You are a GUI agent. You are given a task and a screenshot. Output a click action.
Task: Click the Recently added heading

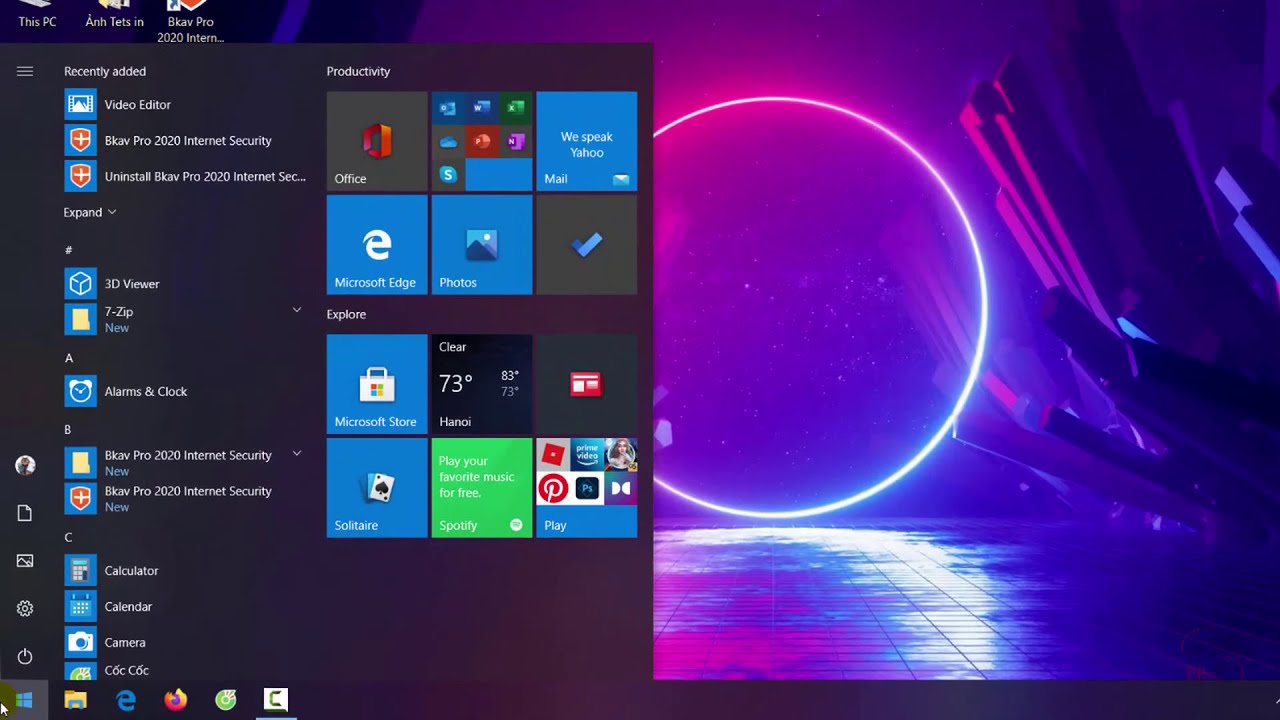(x=105, y=71)
